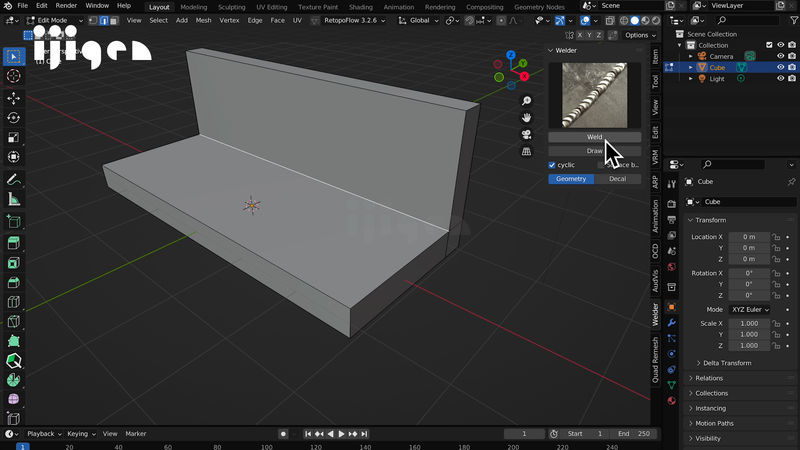Select the Transform tool
The height and width of the screenshot is (450, 800).
[14, 157]
